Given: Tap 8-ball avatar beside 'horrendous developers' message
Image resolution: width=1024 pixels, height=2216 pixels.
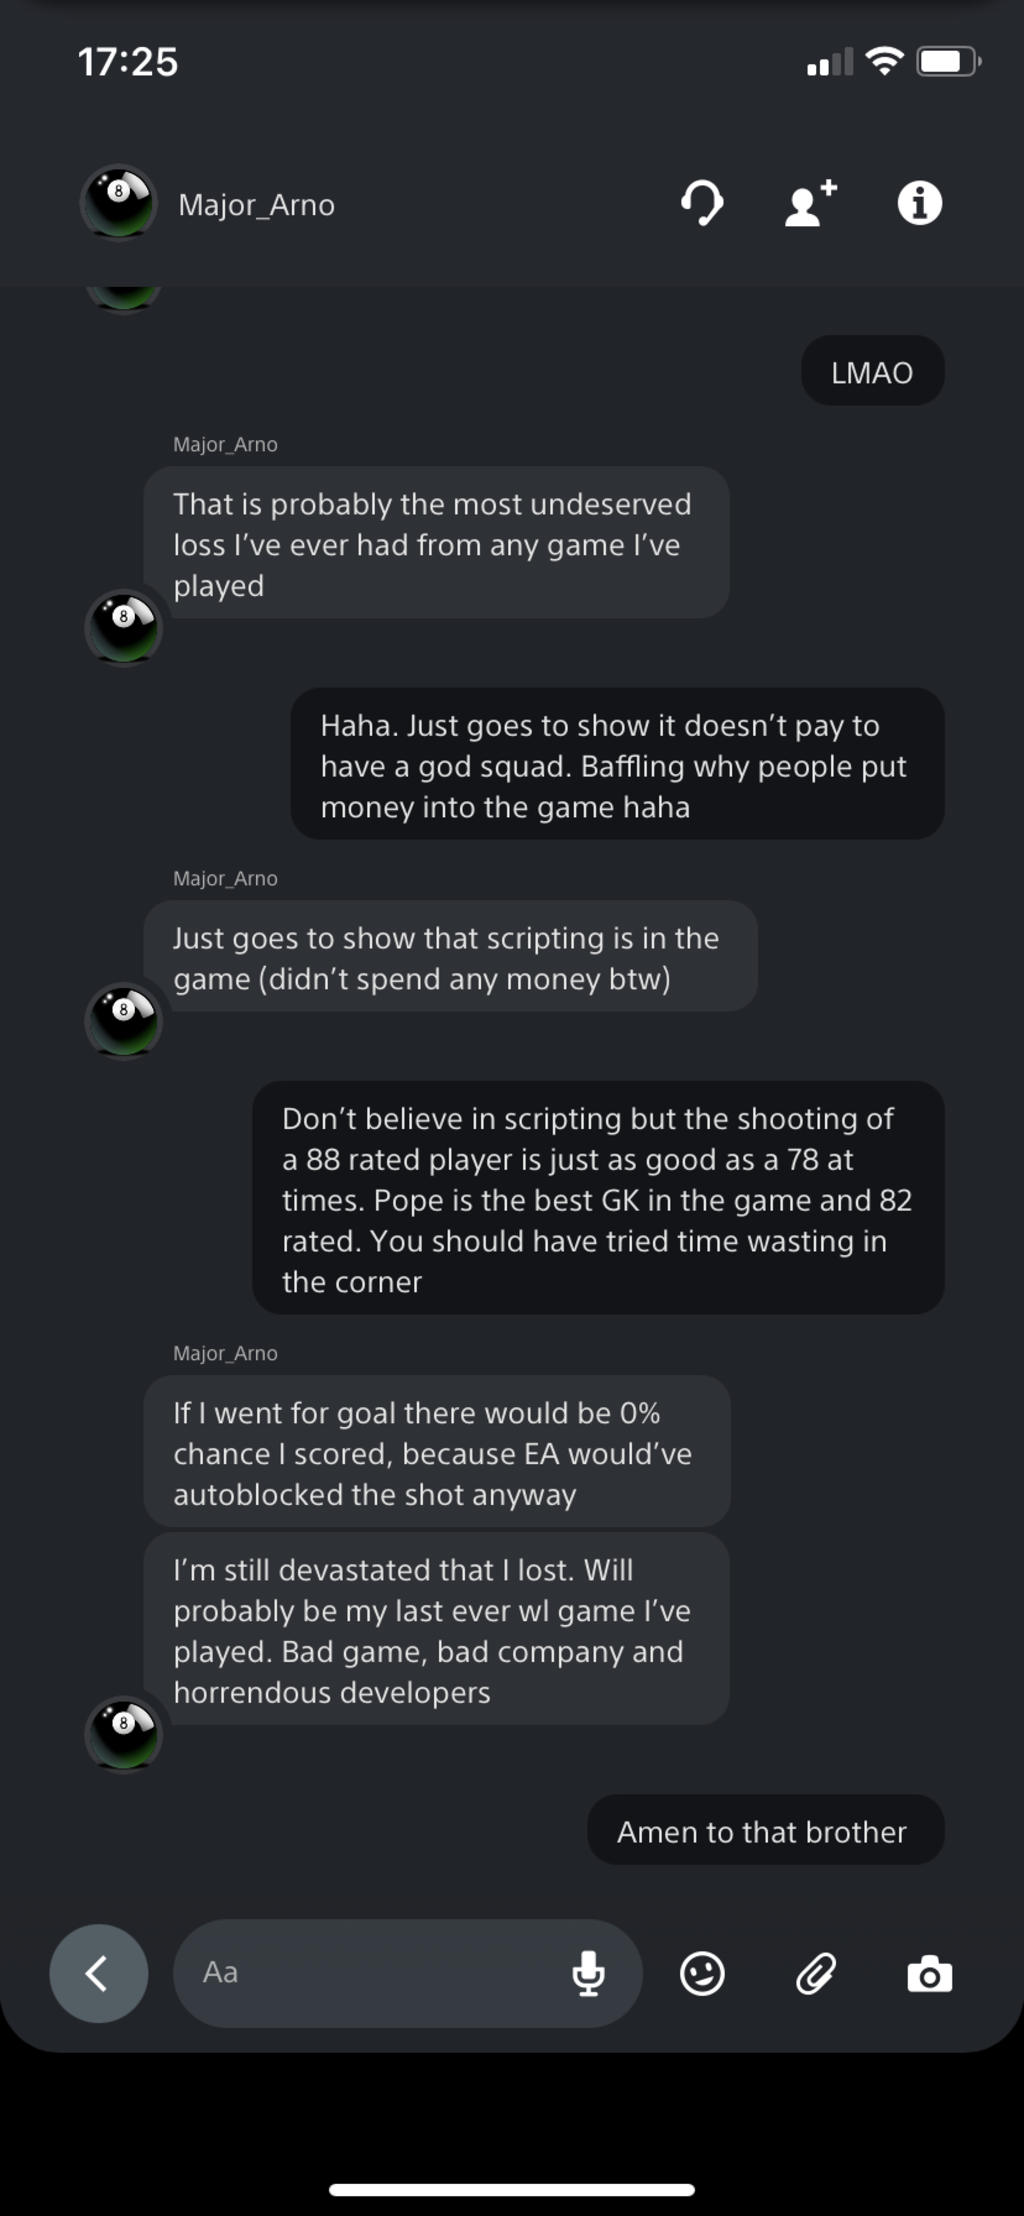Looking at the screenshot, I should (x=123, y=1733).
